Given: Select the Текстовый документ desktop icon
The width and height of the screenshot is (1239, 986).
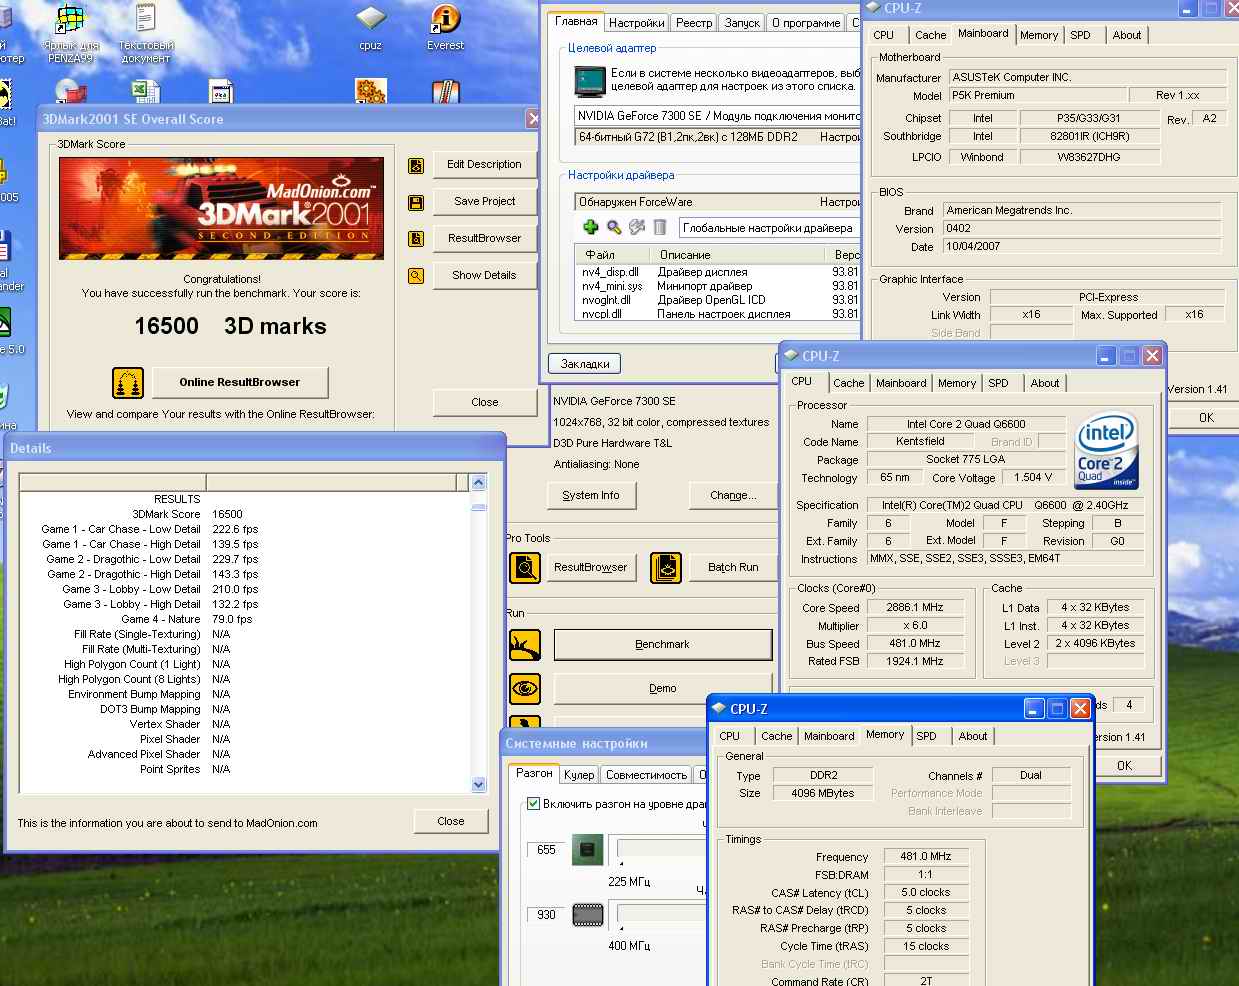Looking at the screenshot, I should [x=146, y=33].
